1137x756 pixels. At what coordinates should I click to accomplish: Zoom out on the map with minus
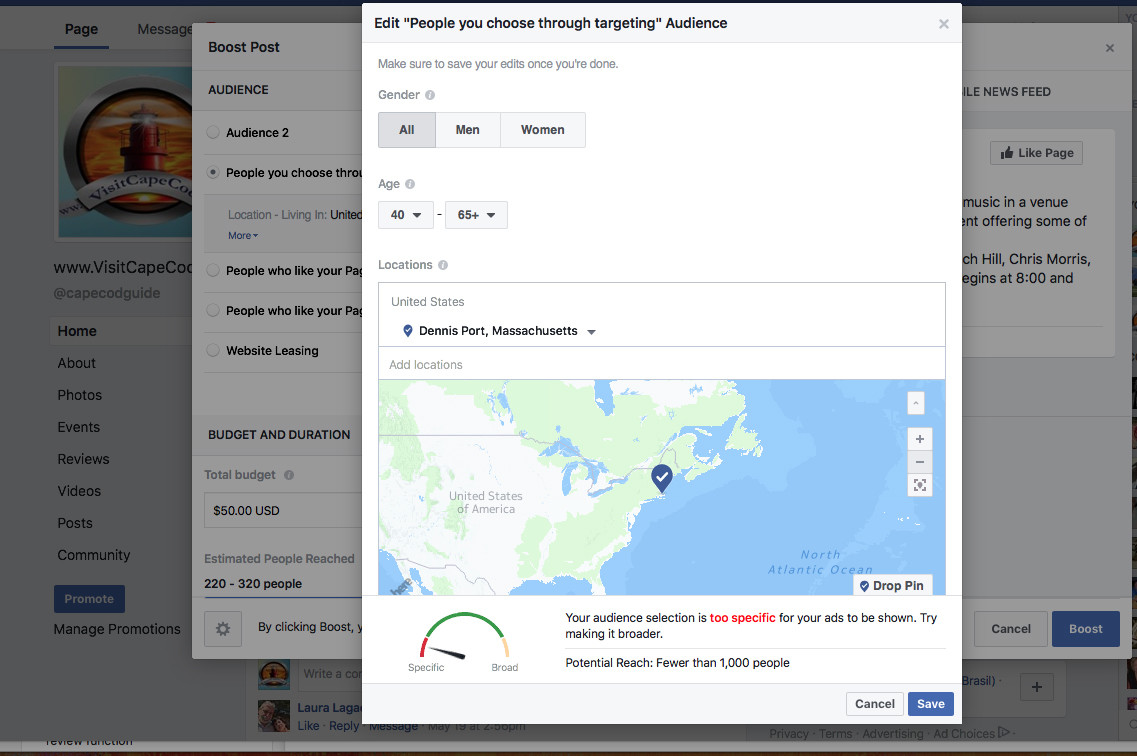(919, 462)
